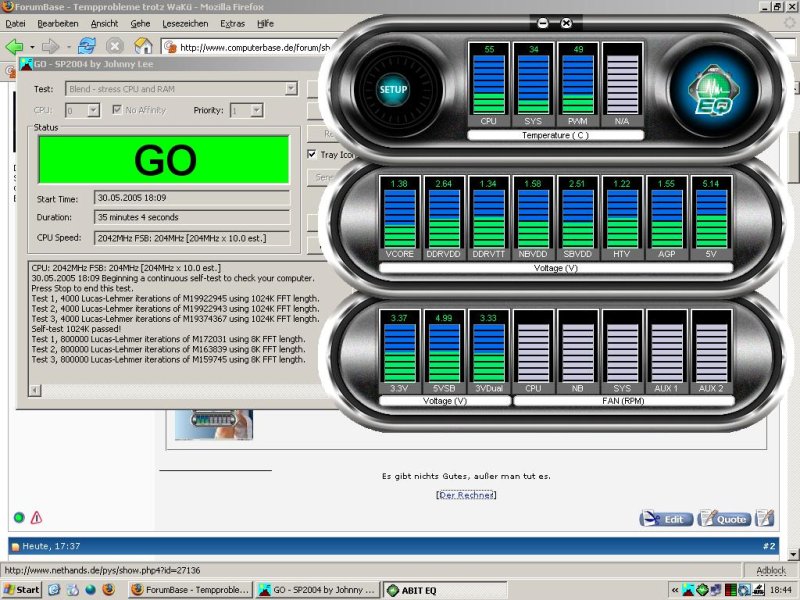800x600 pixels.
Task: Click the taskbar clock showing 18:44
Action: (x=781, y=590)
